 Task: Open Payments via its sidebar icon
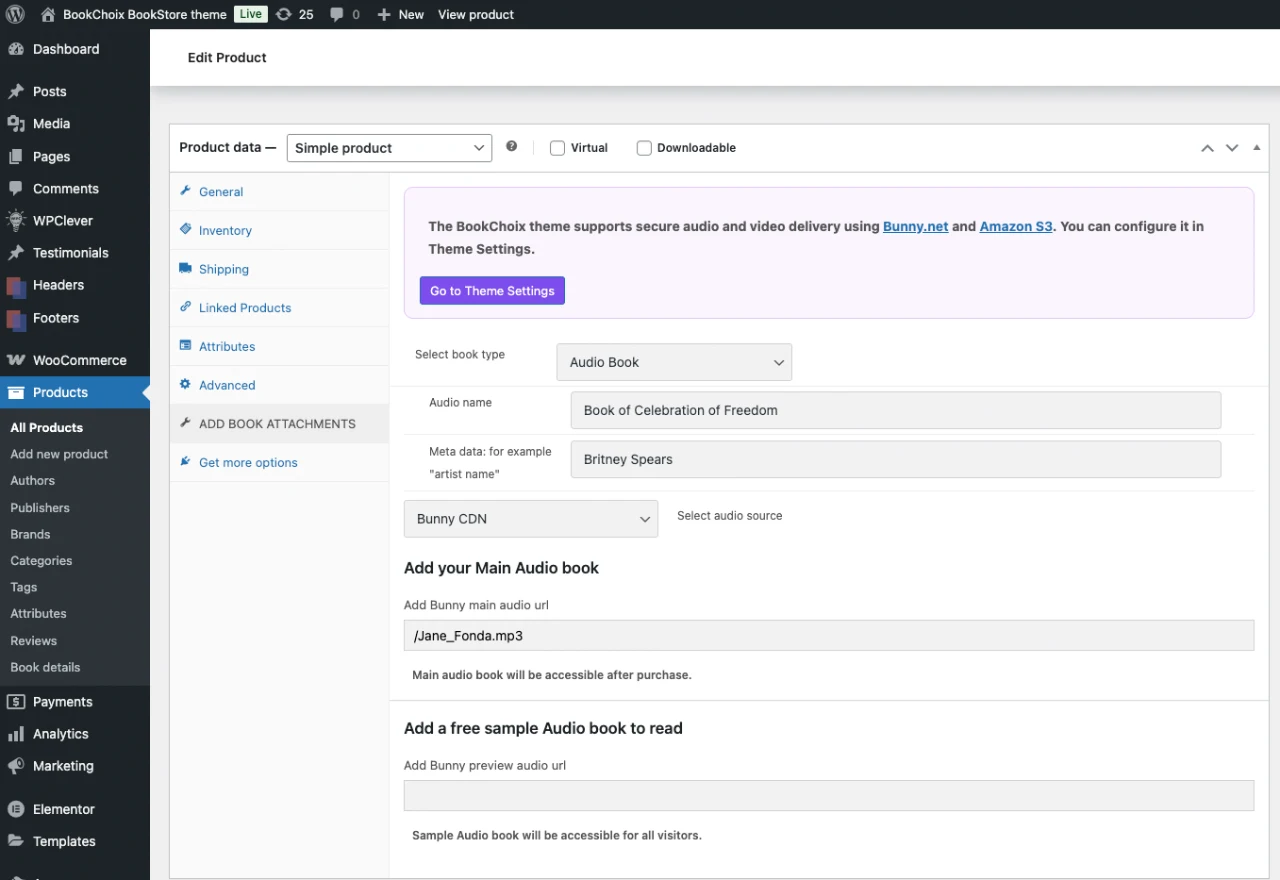[x=16, y=701]
